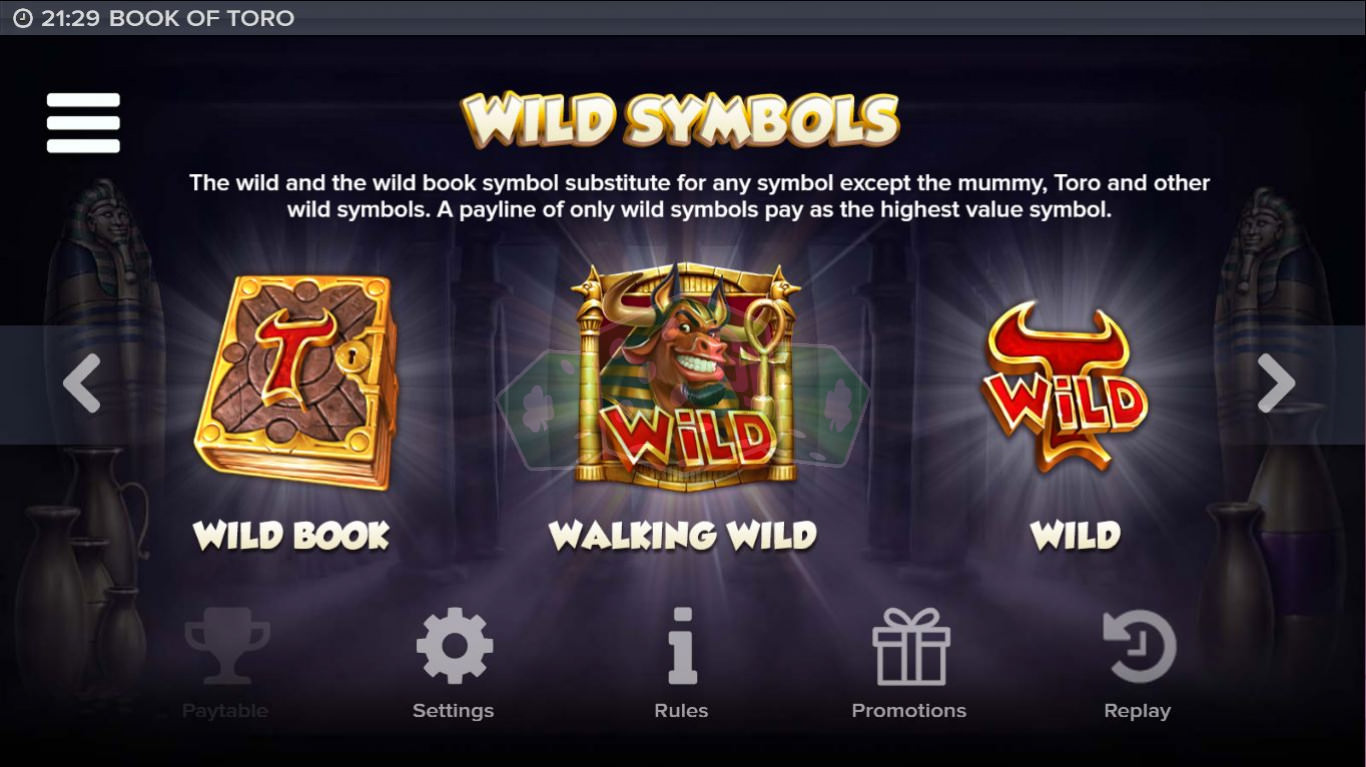1366x767 pixels.
Task: Open Settings gear icon
Action: [454, 646]
